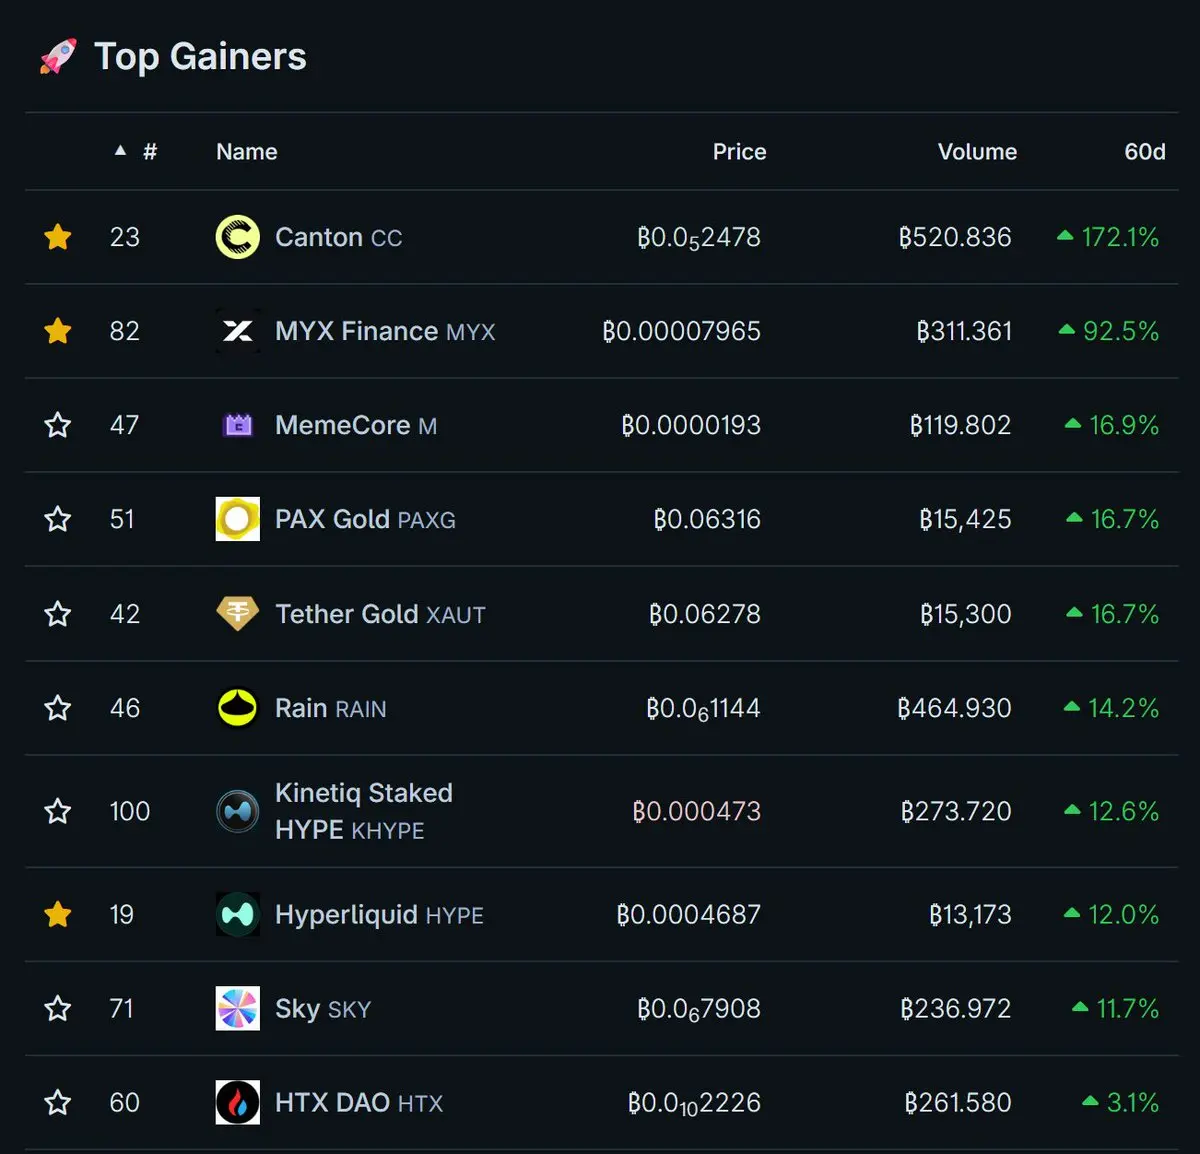
Task: Click MYX Finance's 92.5% gain value
Action: [x=1121, y=331]
